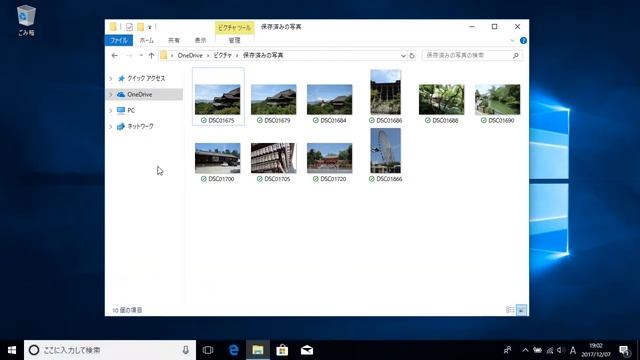Select the DSC01679 photo thumbnail

tap(273, 100)
